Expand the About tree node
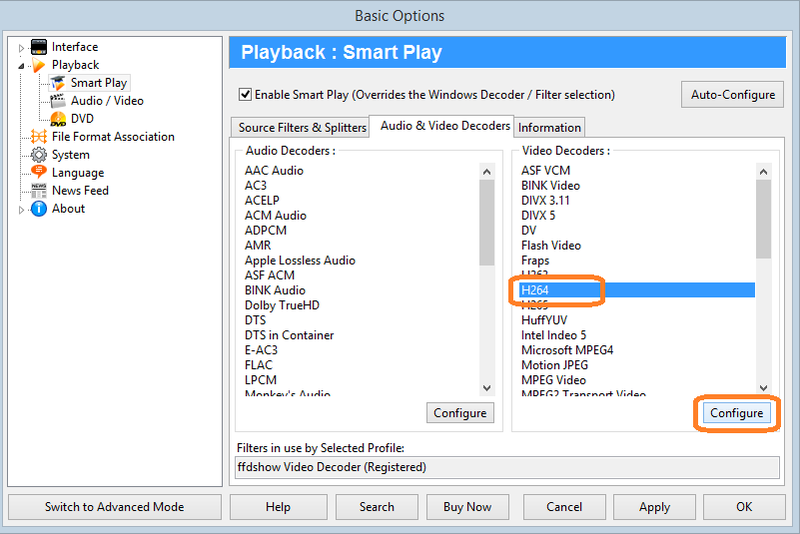Viewport: 800px width, 534px height. [x=22, y=209]
